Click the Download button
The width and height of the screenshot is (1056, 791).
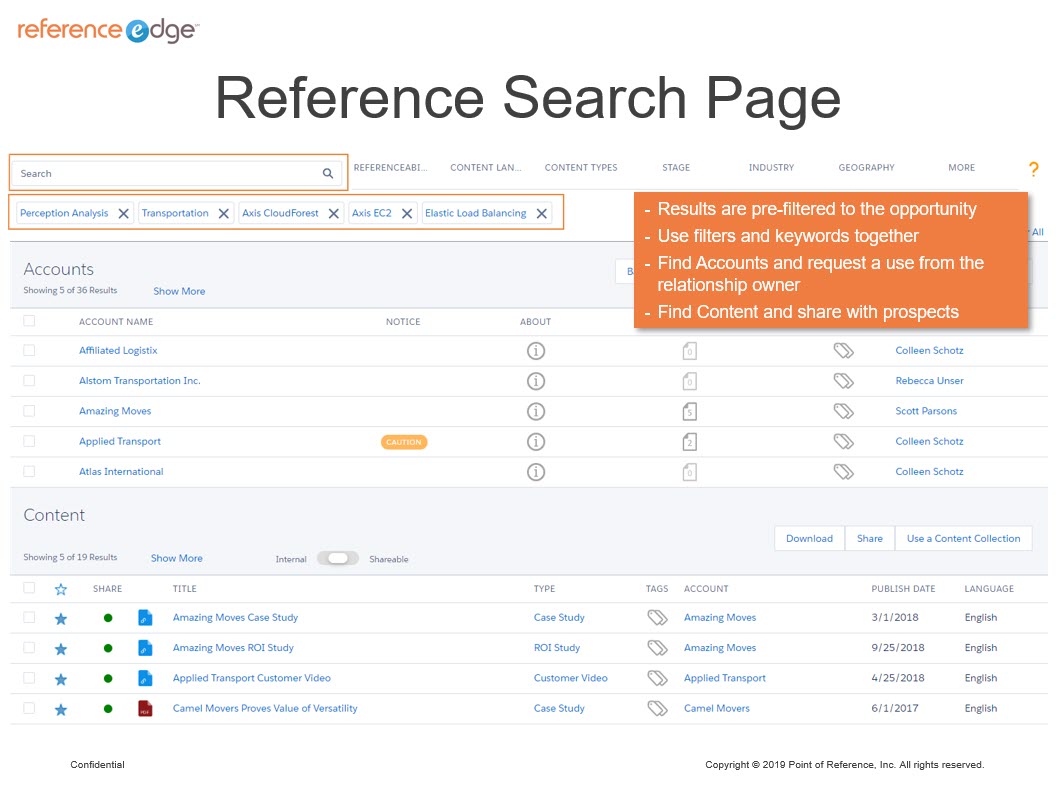tap(809, 539)
